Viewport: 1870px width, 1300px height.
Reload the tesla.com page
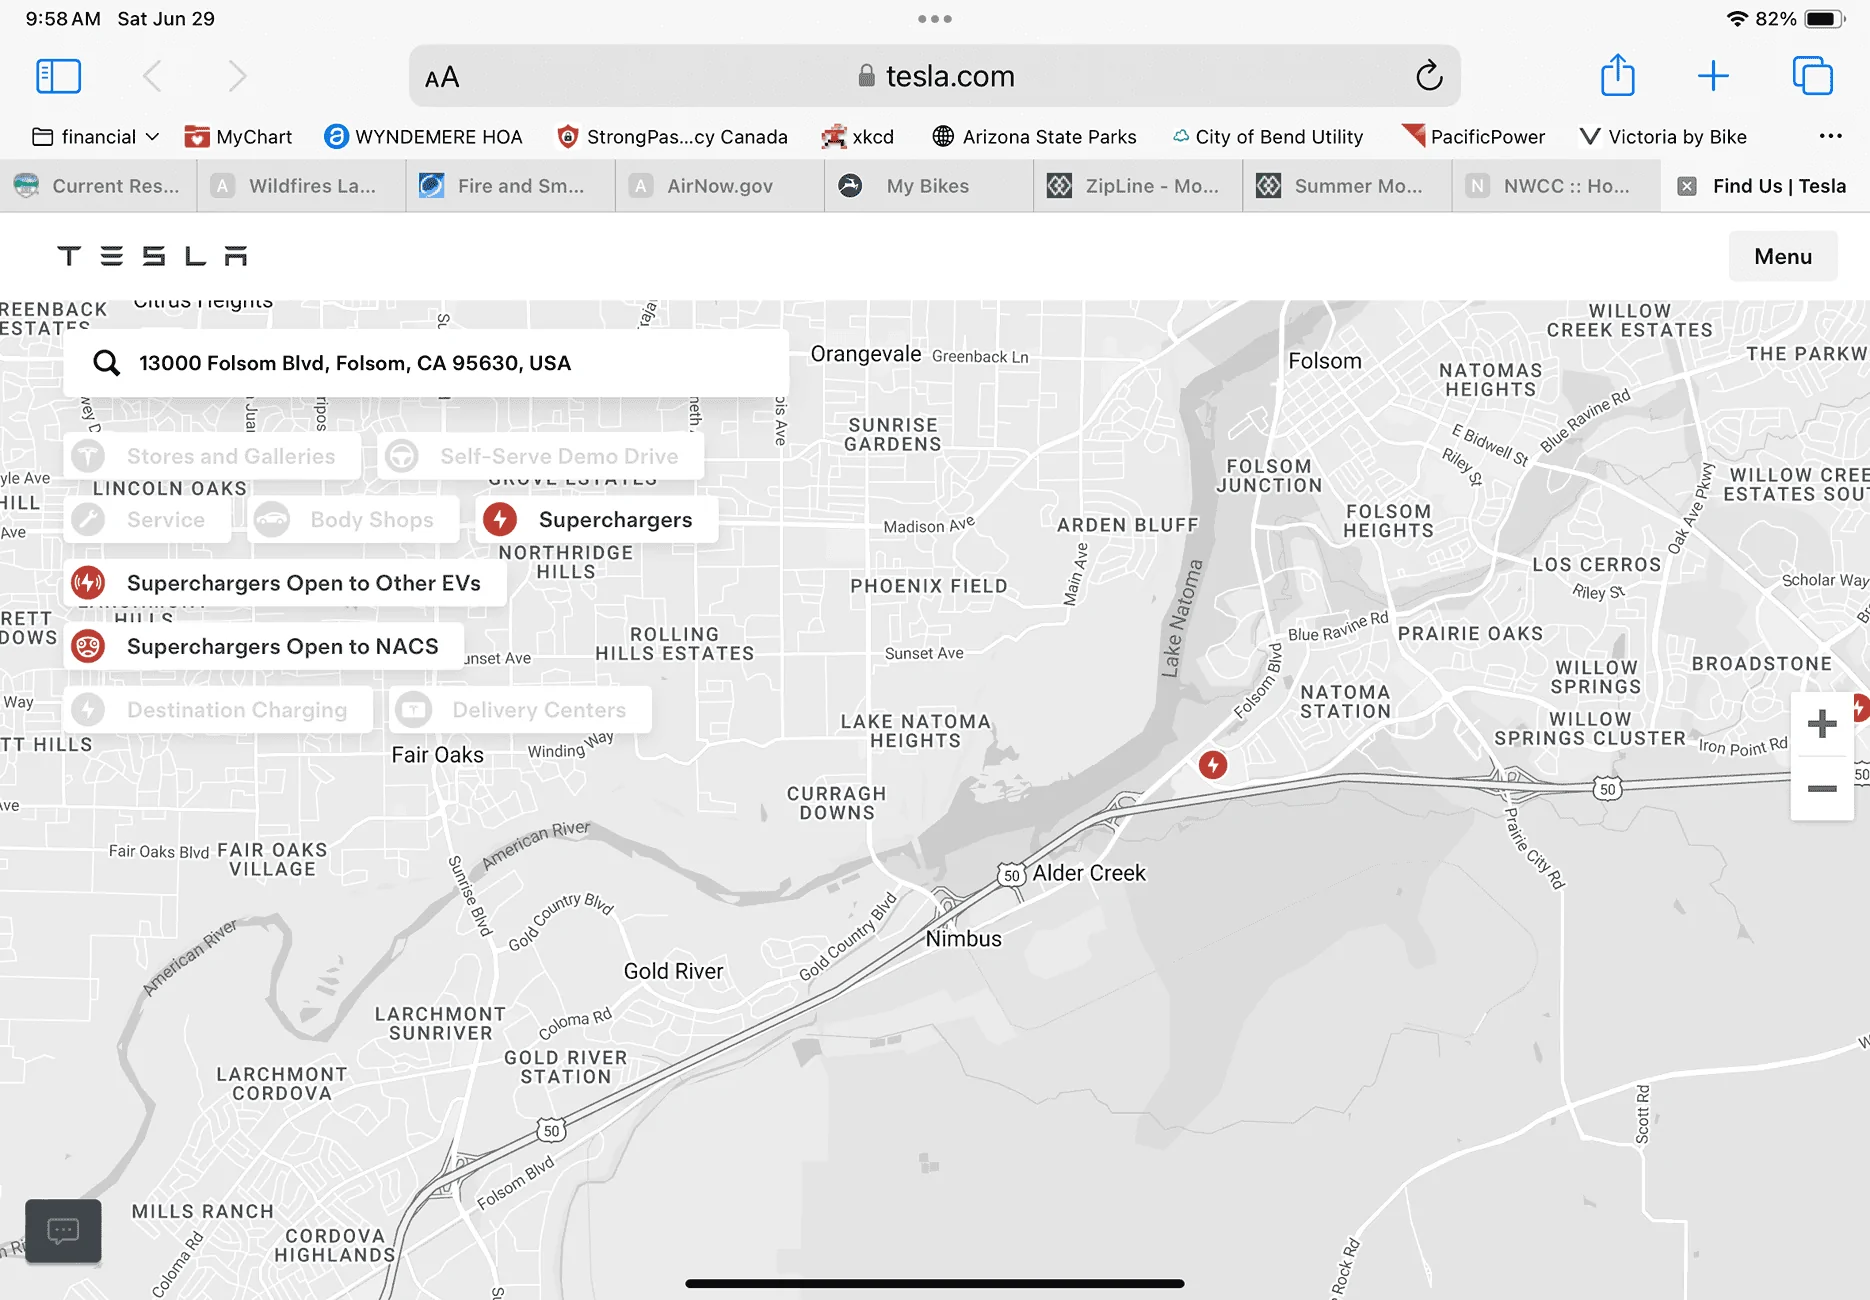point(1429,75)
